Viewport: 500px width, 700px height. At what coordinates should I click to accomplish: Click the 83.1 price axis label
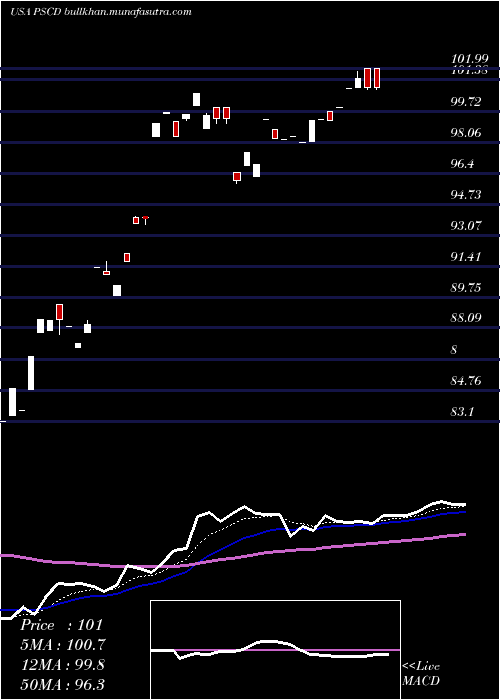click(462, 412)
